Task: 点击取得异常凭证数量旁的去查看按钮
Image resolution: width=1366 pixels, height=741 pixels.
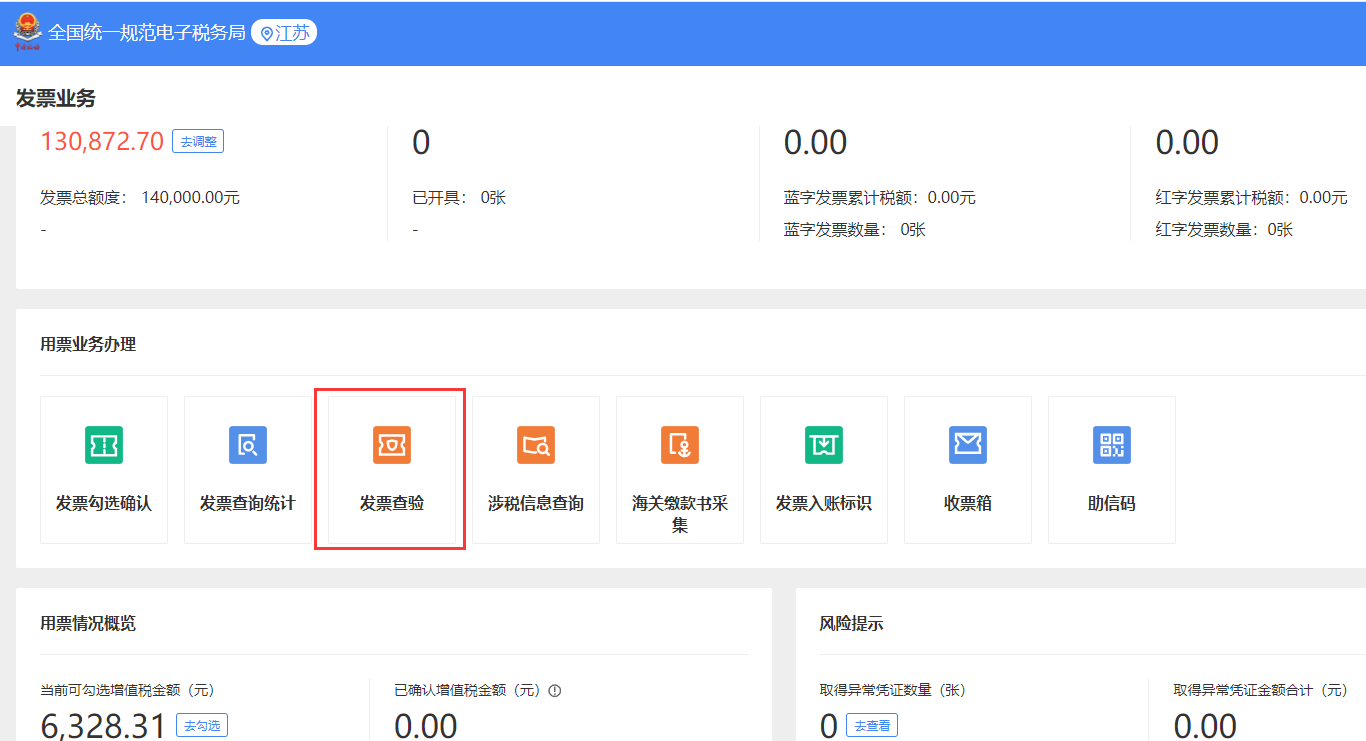Action: [x=871, y=725]
